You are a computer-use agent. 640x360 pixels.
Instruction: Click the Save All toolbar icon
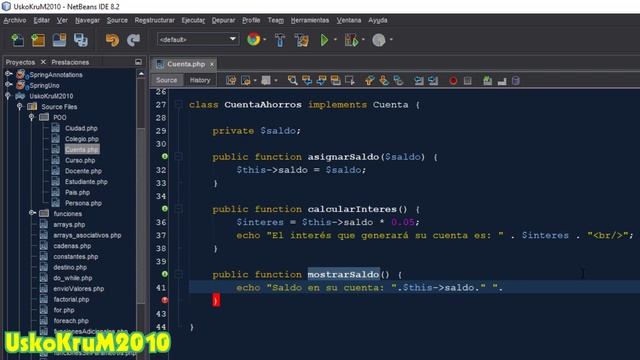coord(80,40)
